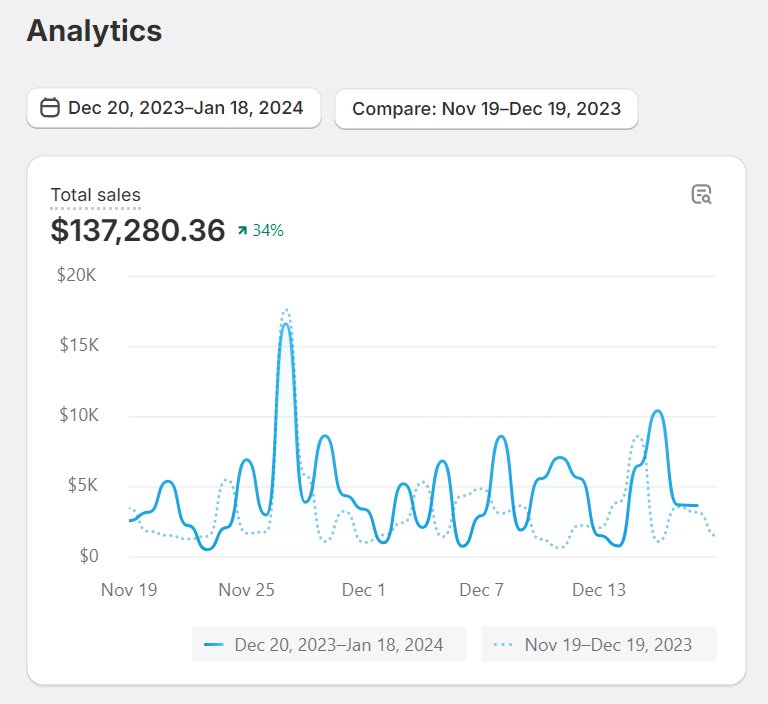Click the $20K y-axis label
Viewport: 768px width, 704px height.
click(76, 275)
